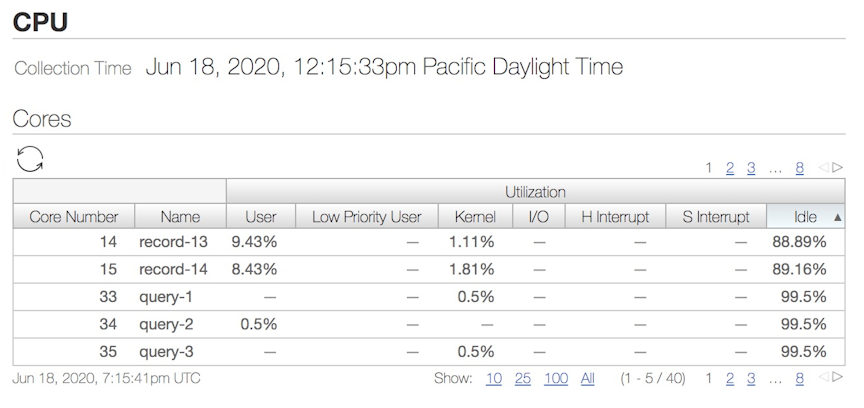The width and height of the screenshot is (864, 408).
Task: Show 100 rows per page
Action: [556, 379]
